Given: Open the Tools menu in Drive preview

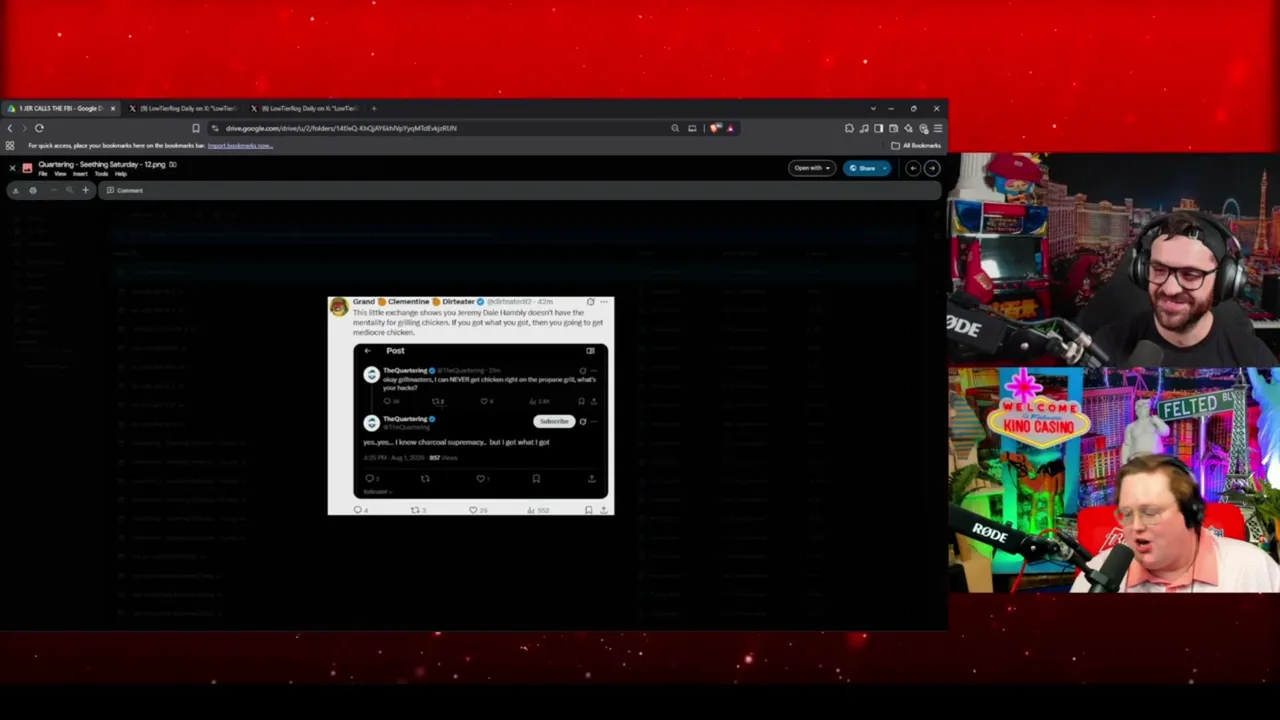Looking at the screenshot, I should (x=101, y=174).
